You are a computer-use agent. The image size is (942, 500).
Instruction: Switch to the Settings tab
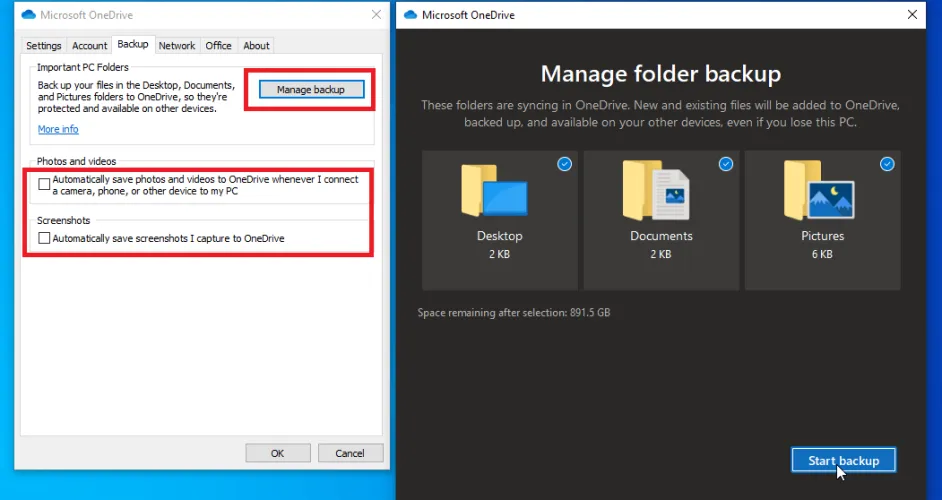tap(44, 46)
